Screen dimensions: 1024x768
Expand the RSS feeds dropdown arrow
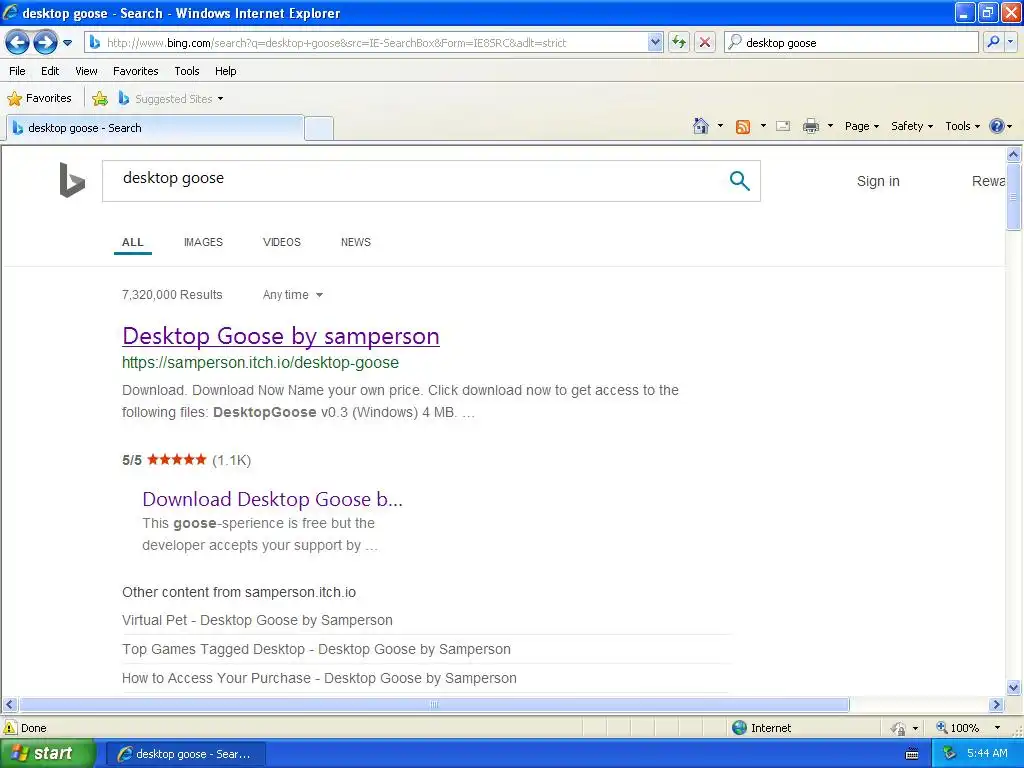tap(763, 126)
